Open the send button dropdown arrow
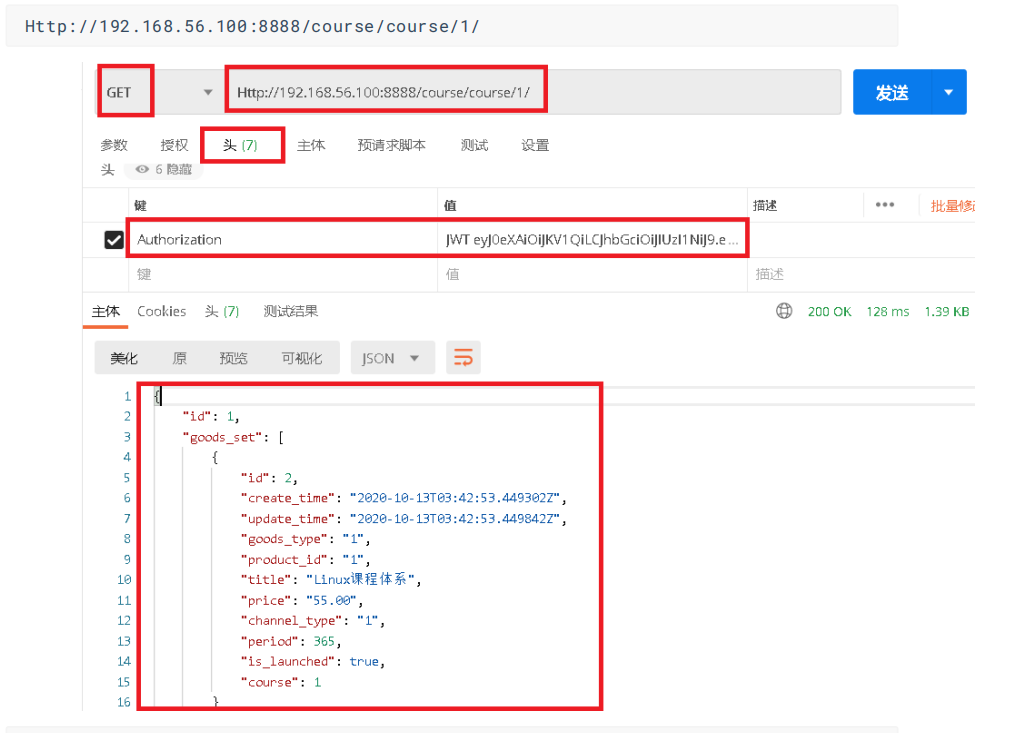The image size is (1029, 733). point(948,93)
